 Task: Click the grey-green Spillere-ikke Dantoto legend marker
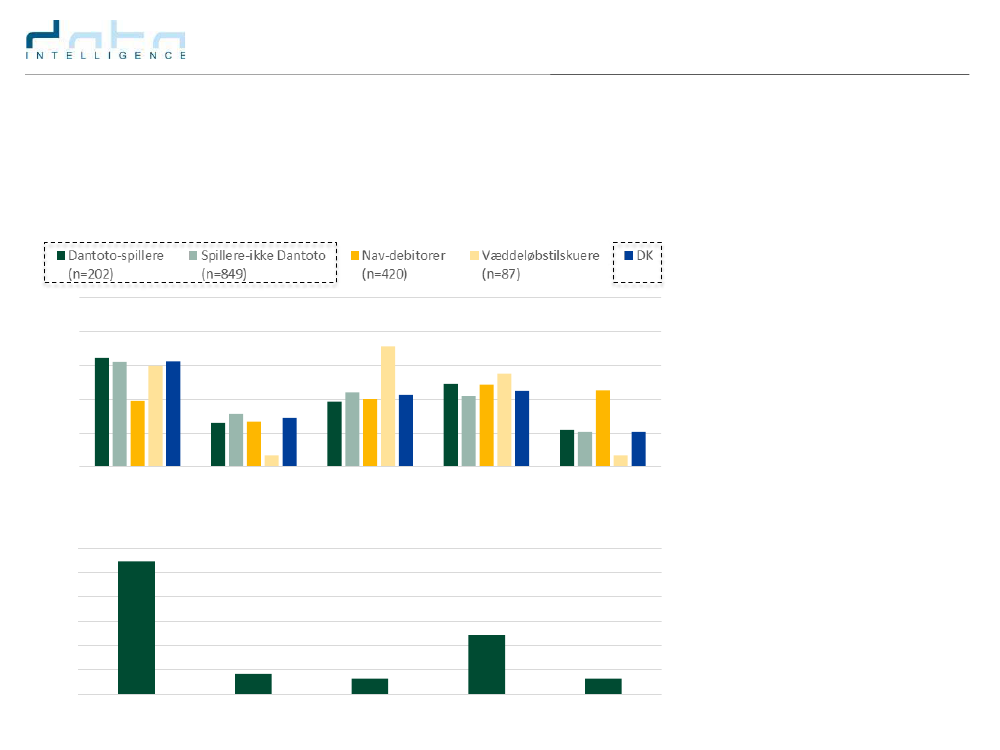(x=193, y=256)
